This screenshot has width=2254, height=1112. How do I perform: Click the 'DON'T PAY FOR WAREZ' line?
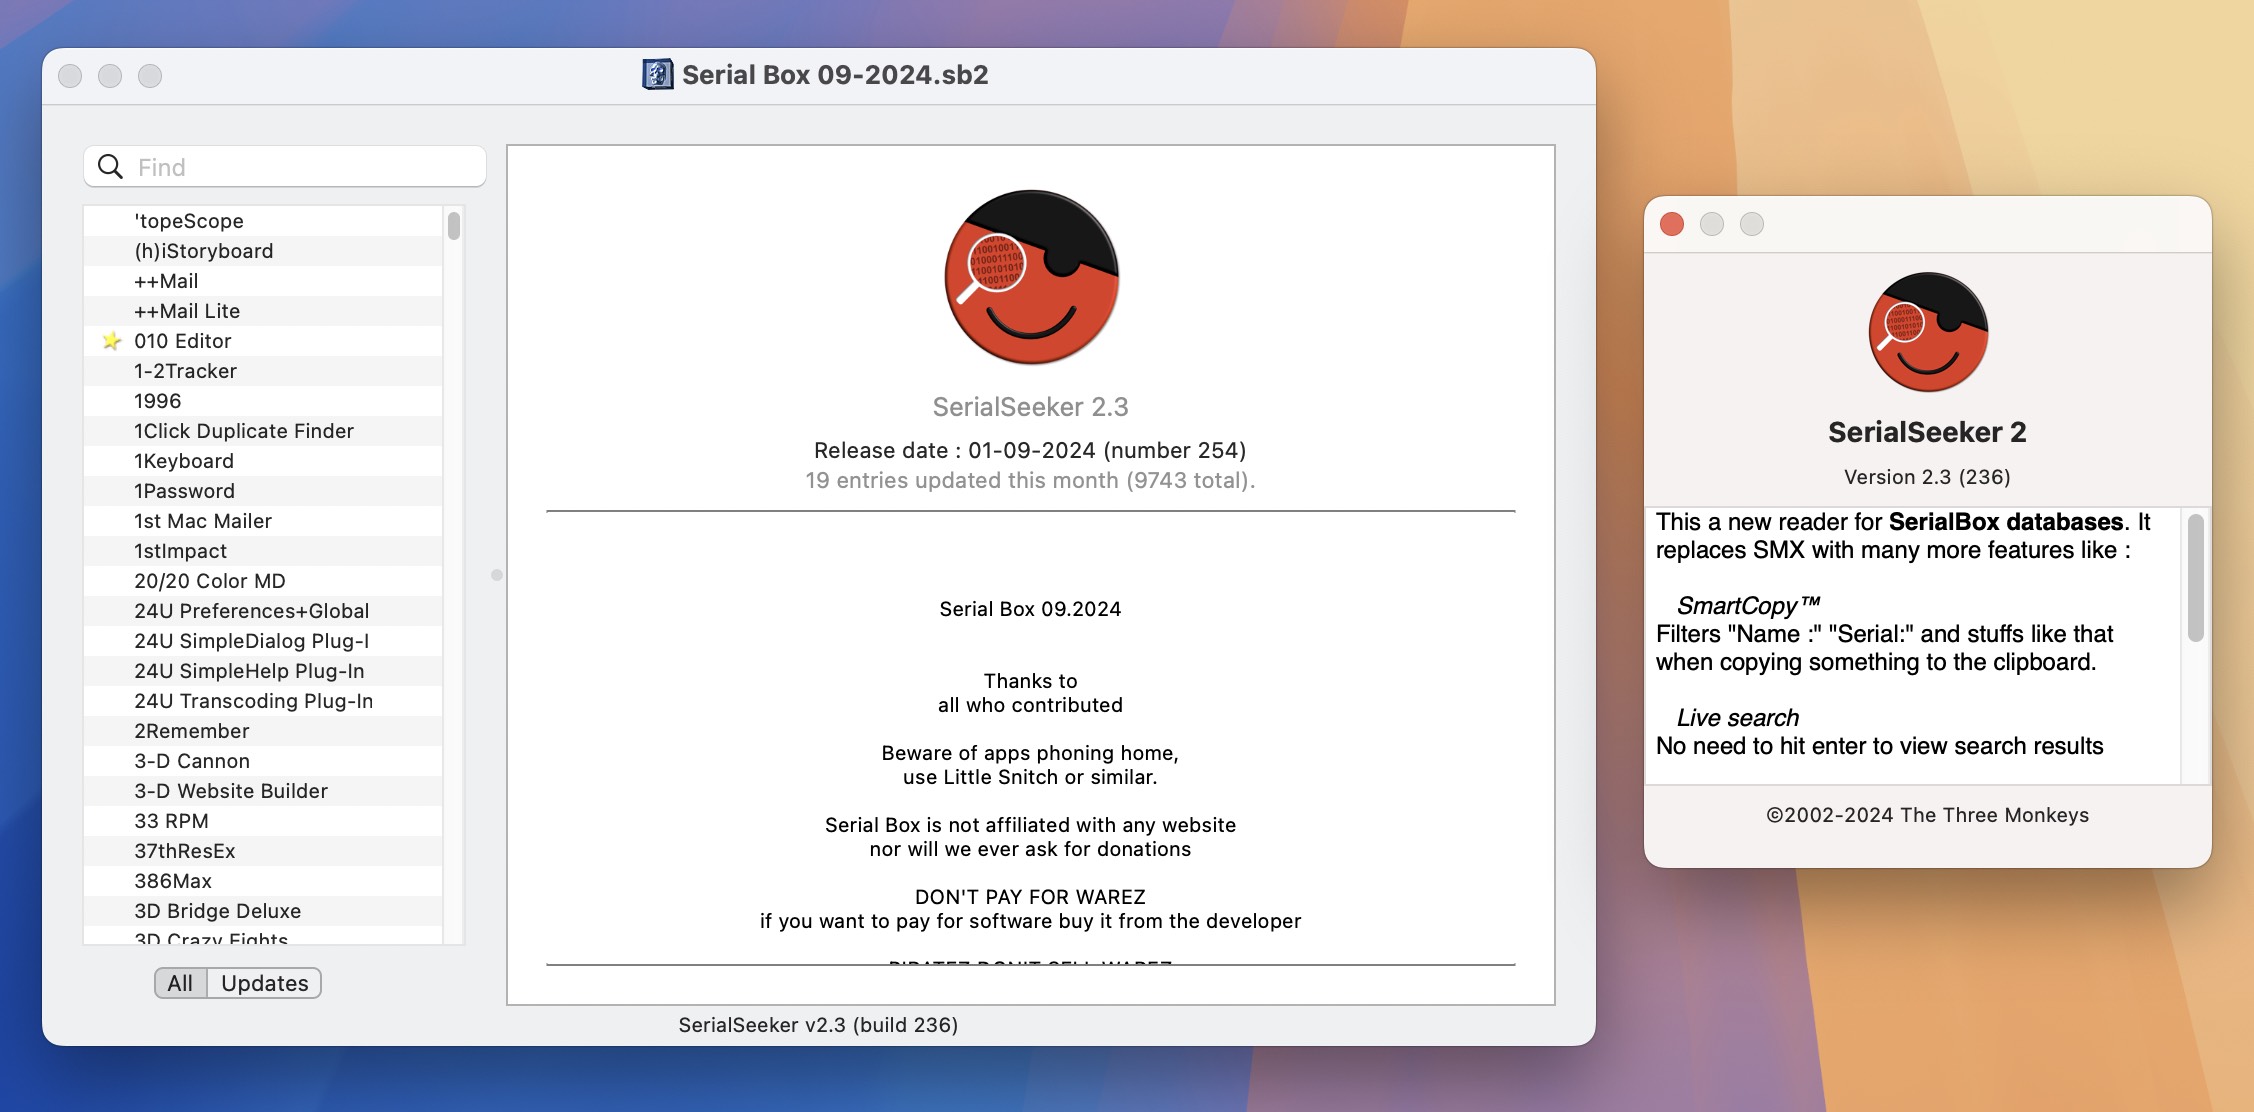point(1030,897)
